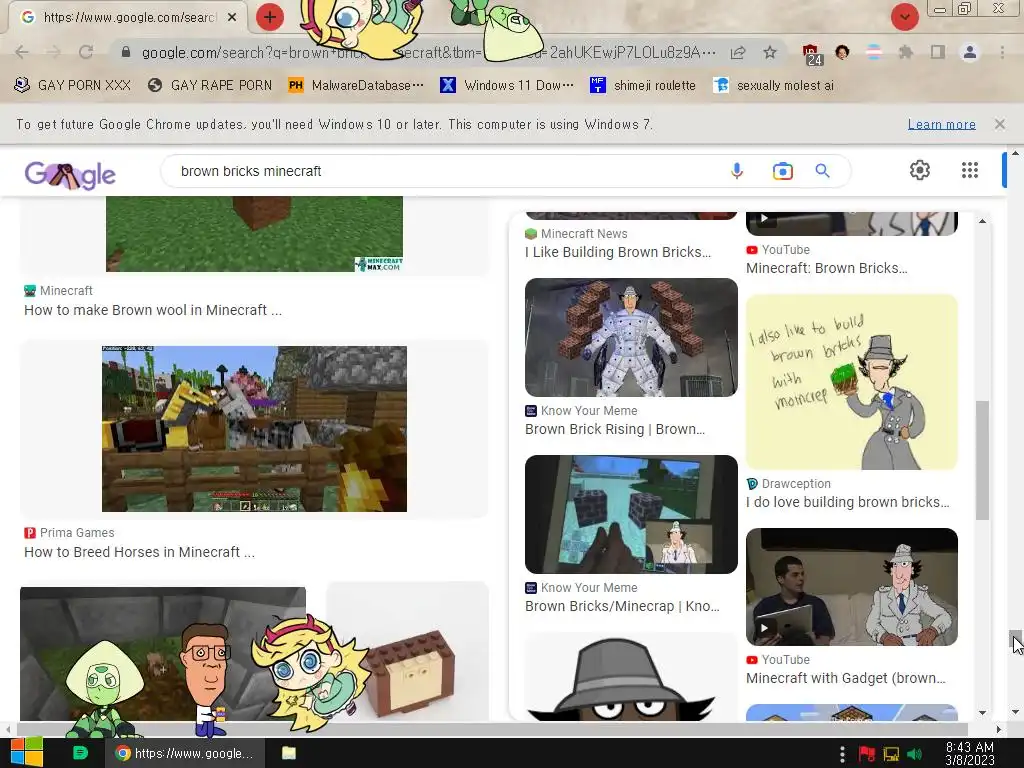Select the google.com/search browser tab
1024x768 pixels.
pos(129,18)
